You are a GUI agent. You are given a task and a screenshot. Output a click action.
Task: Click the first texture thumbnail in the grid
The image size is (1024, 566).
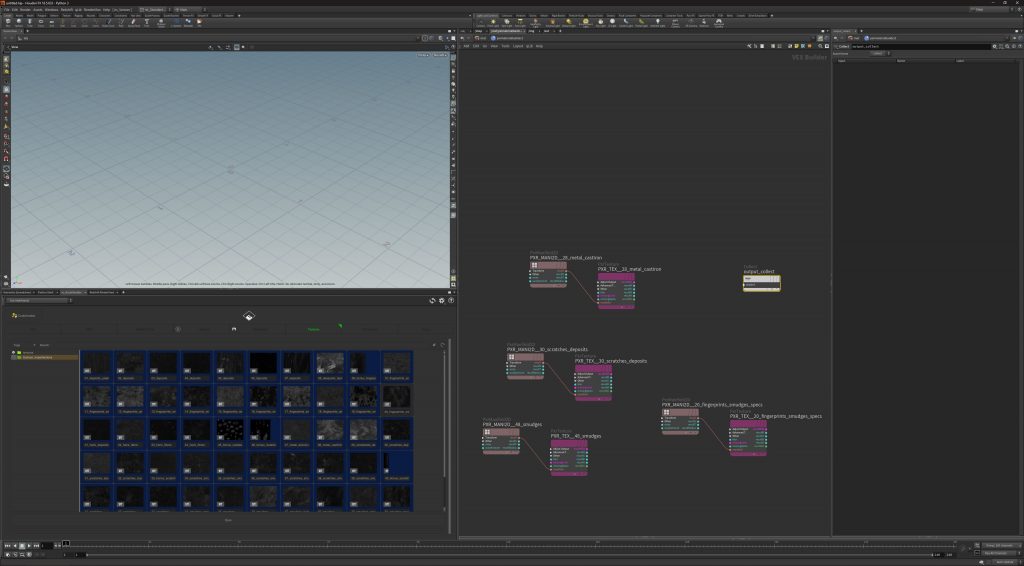(96, 364)
